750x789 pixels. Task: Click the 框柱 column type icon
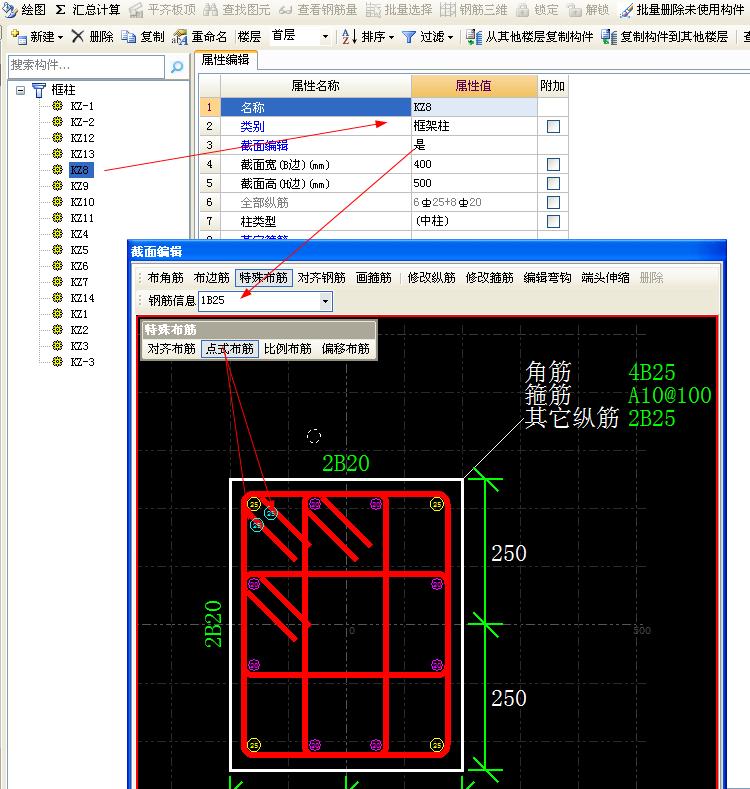39,90
